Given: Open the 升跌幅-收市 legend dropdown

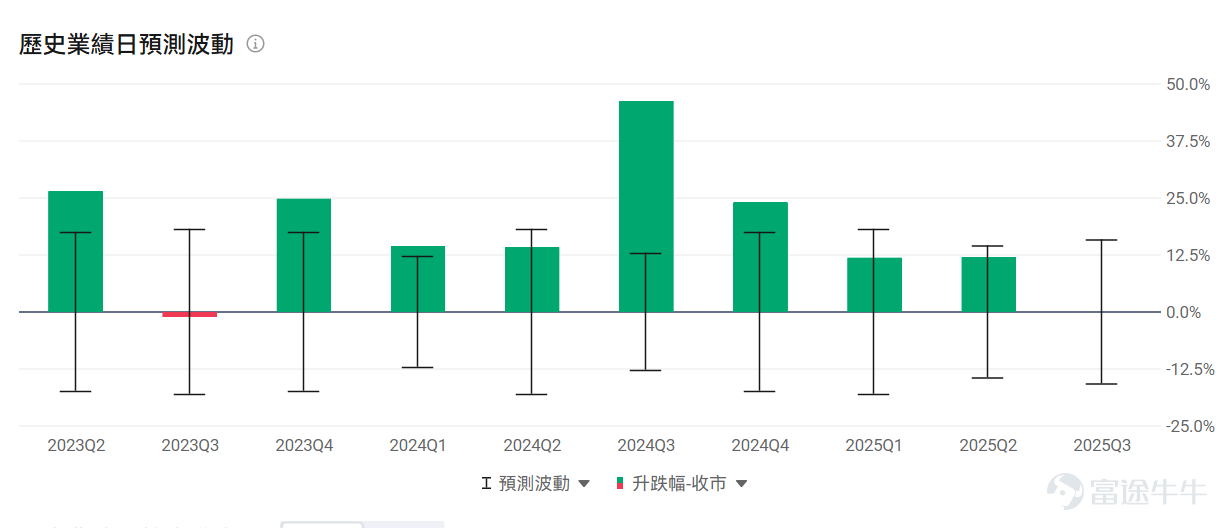Looking at the screenshot, I should click(741, 484).
